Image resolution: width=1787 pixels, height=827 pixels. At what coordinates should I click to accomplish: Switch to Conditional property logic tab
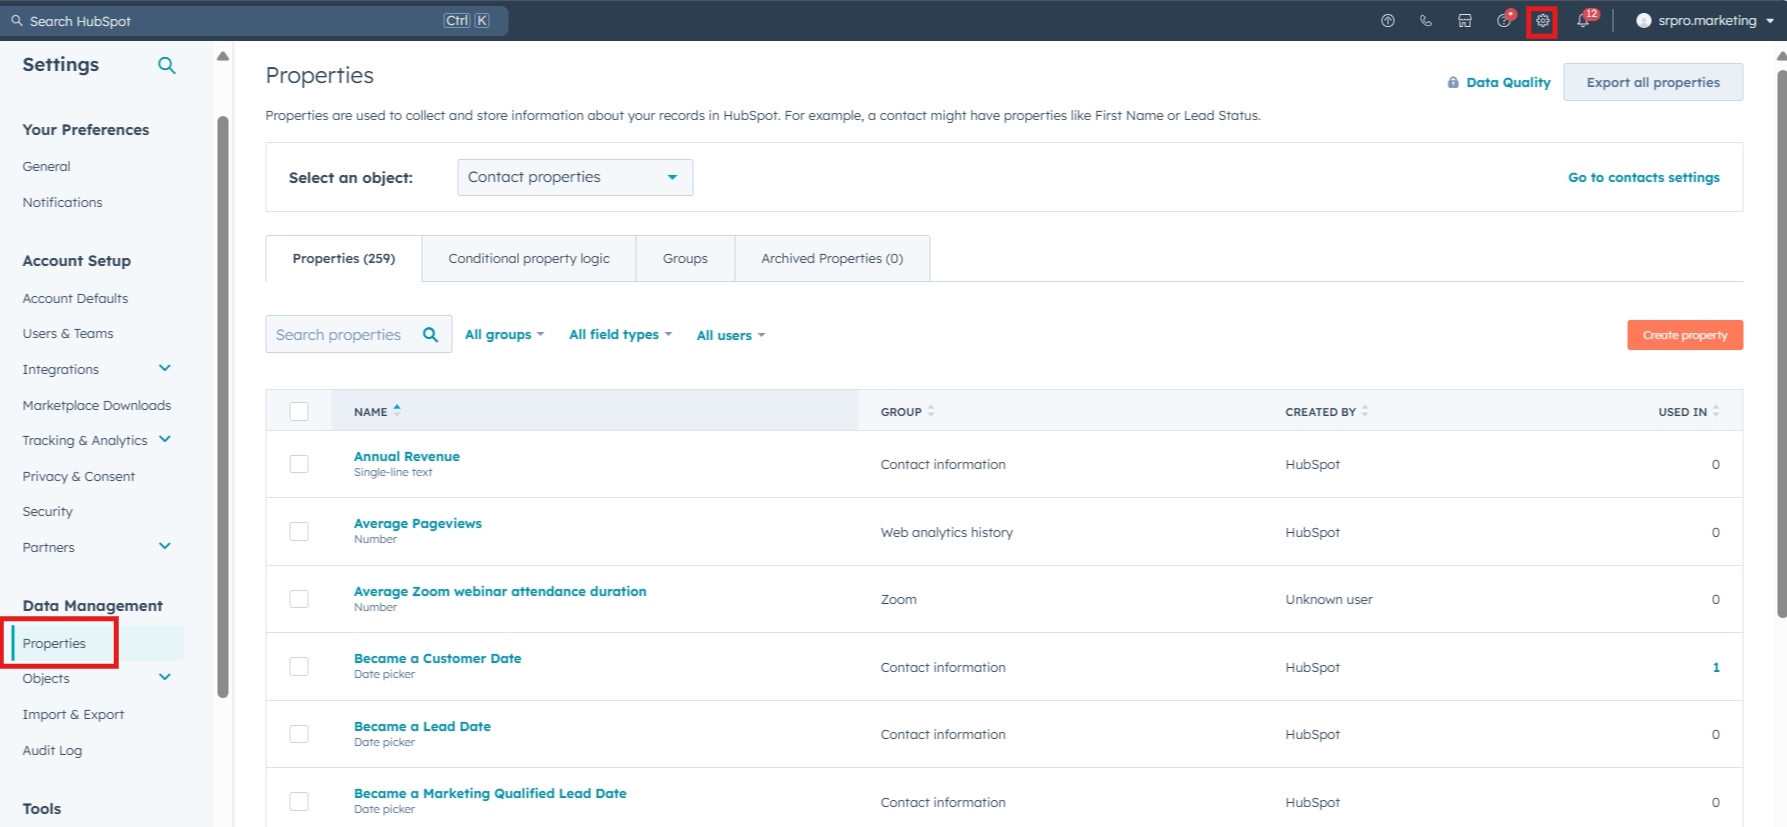[528, 259]
